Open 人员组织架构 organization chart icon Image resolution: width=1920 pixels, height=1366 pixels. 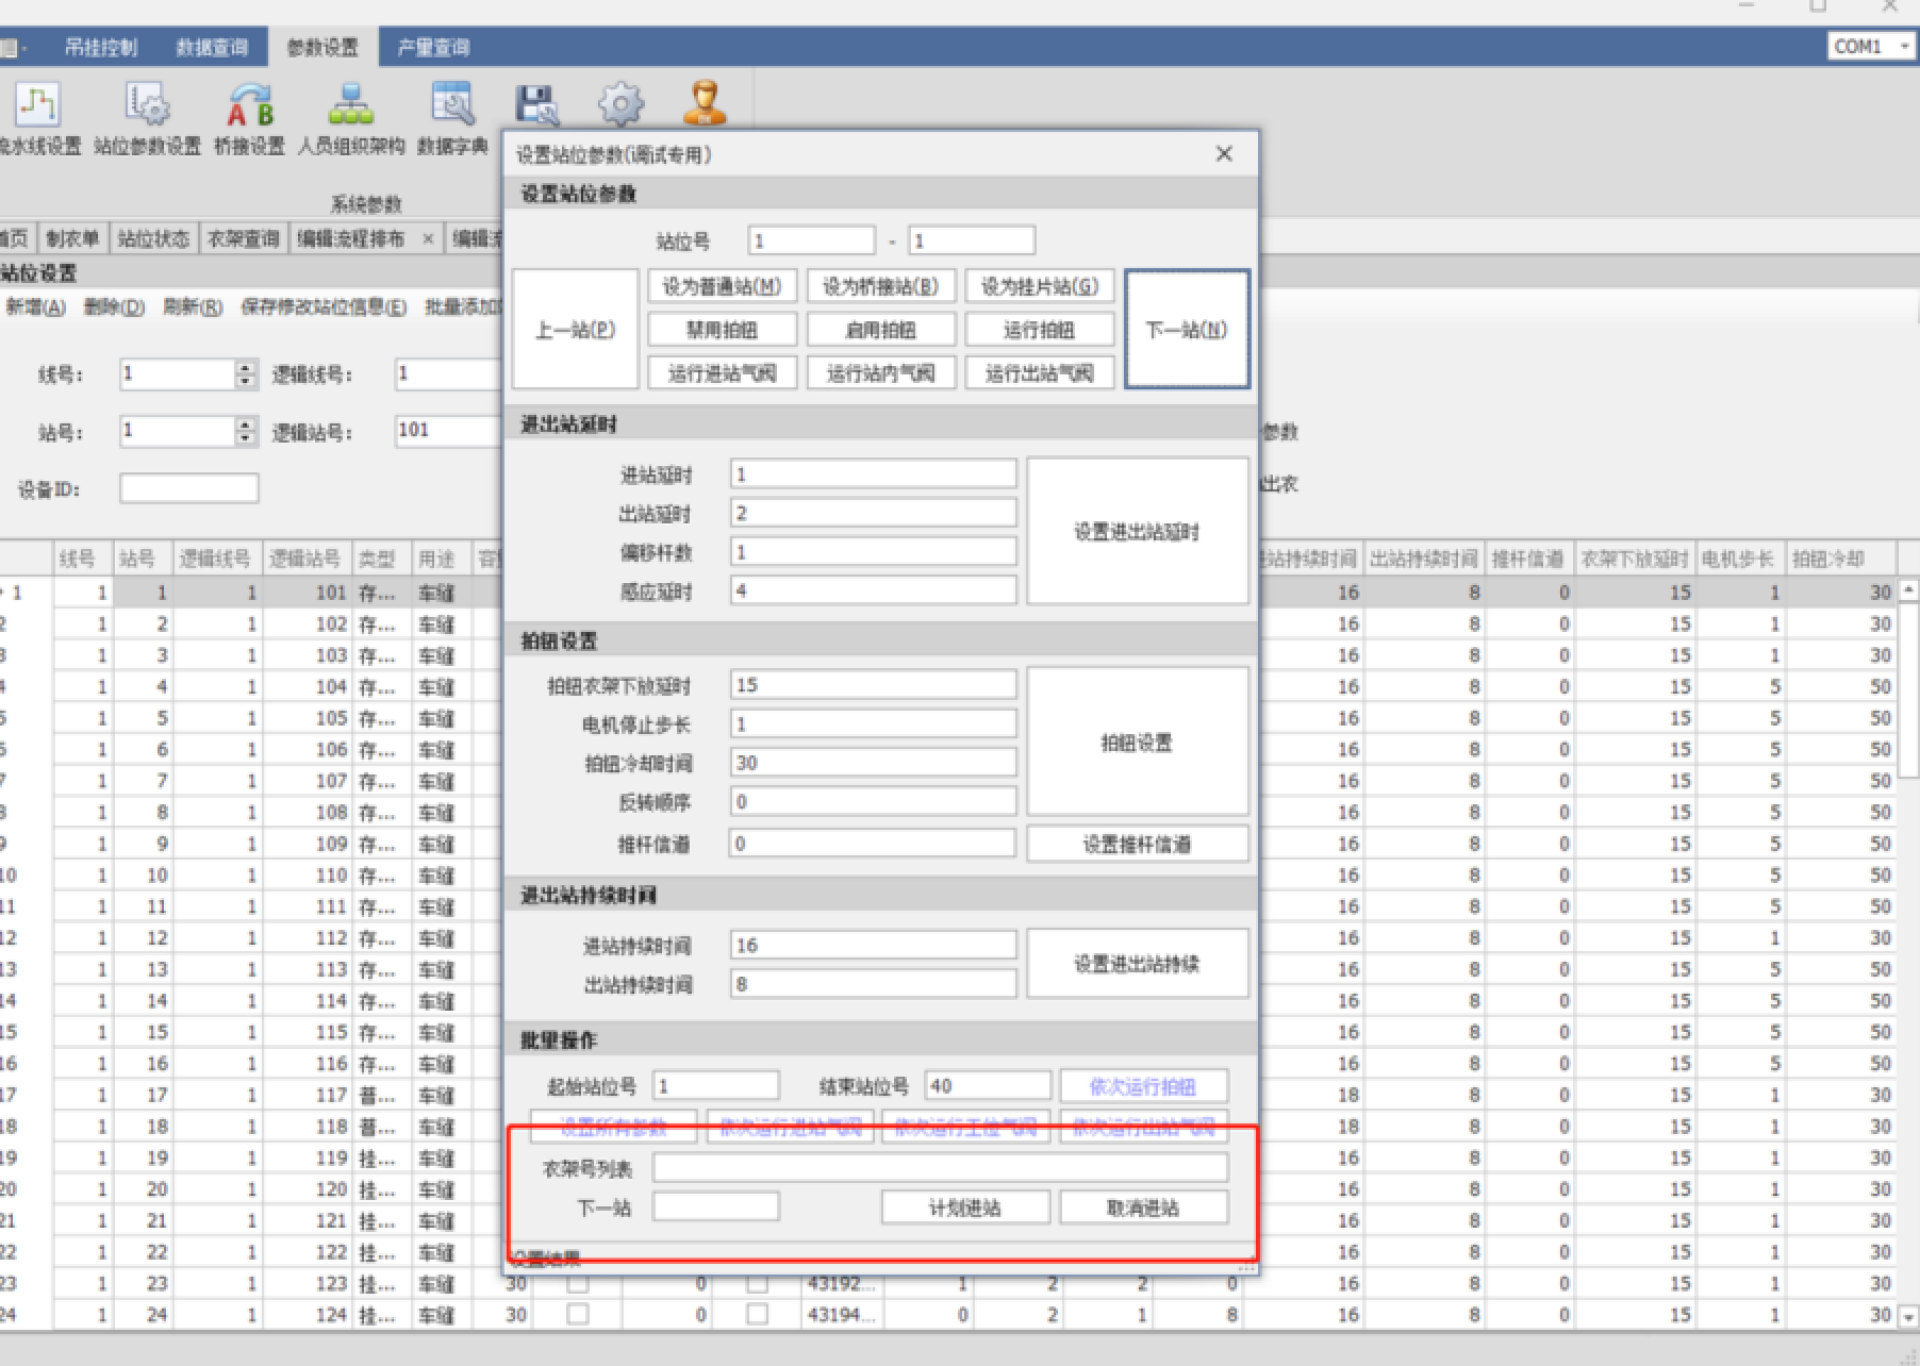point(351,105)
